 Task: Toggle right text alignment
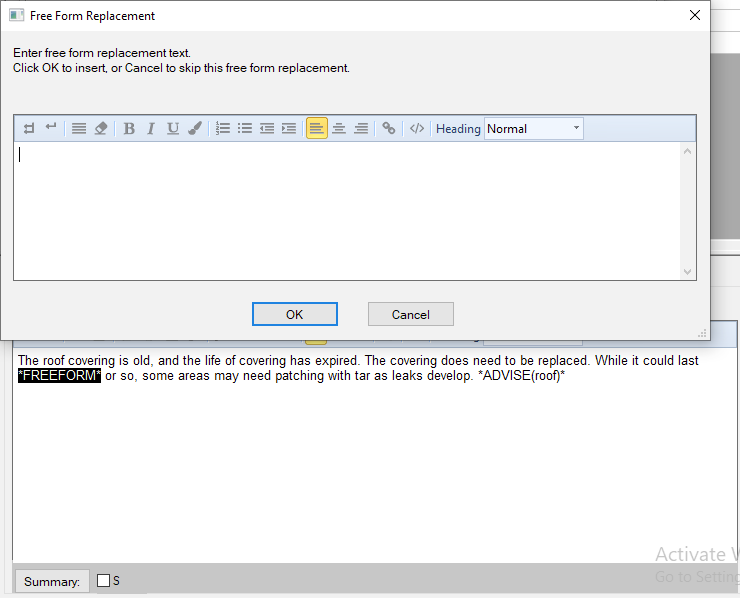(x=361, y=128)
